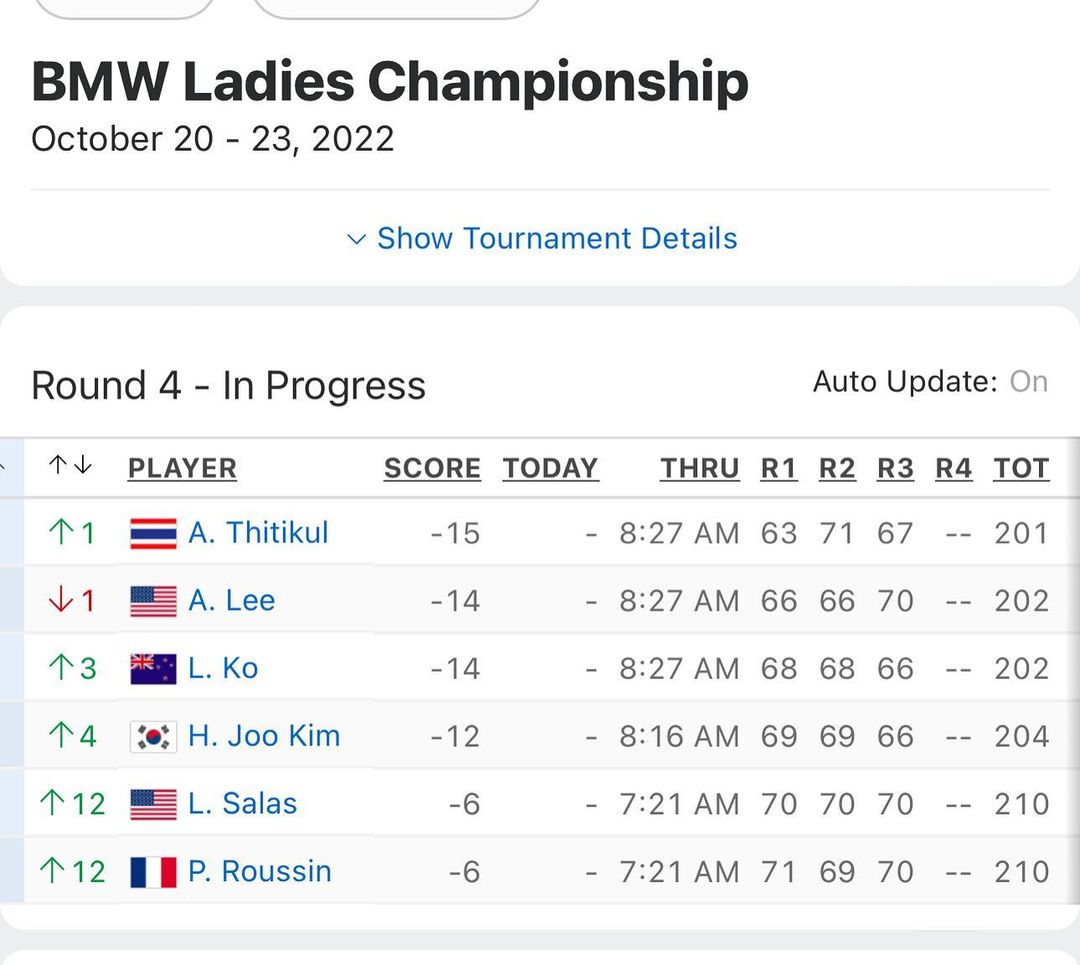
Task: Click the South Korea flag beside H. Joo Kim
Action: tap(154, 737)
